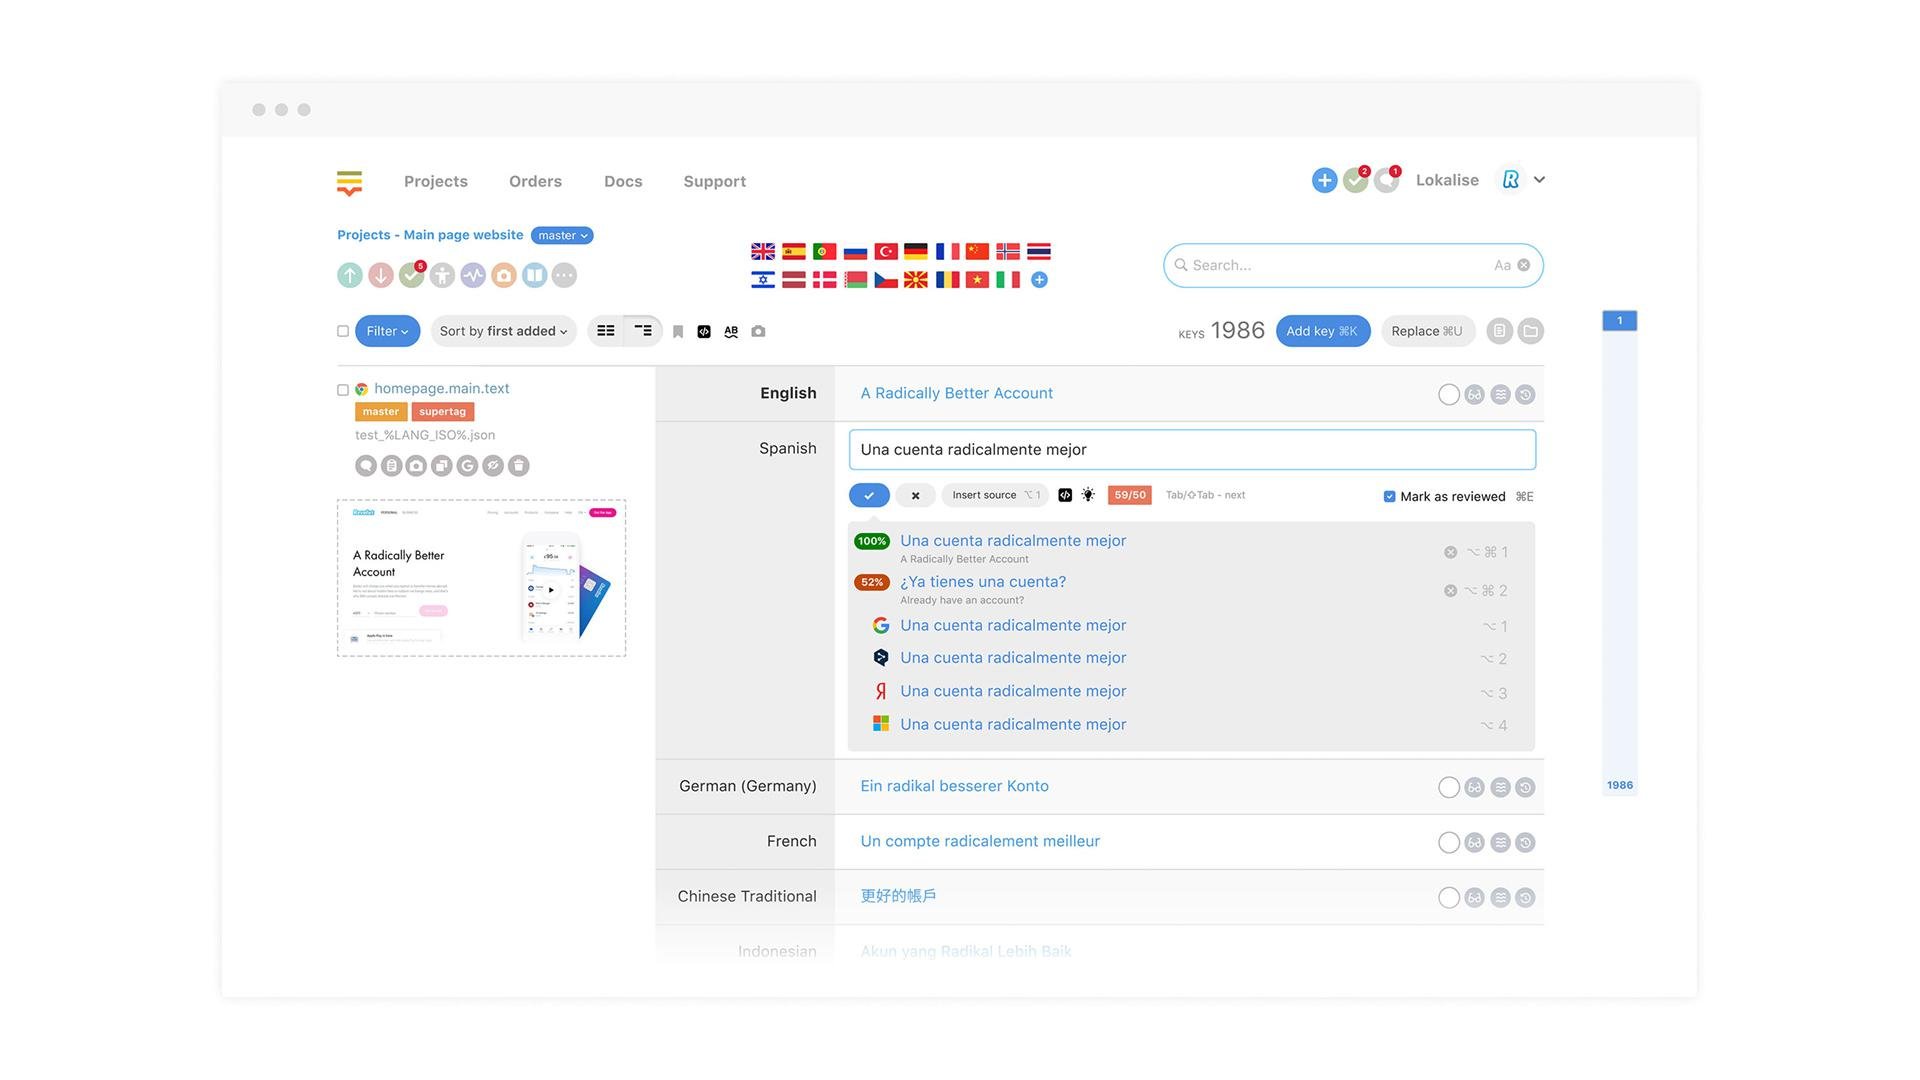Screen dimensions: 1920x1080
Task: Toggle Chinese Traditional row reviewed circle
Action: click(x=1448, y=897)
